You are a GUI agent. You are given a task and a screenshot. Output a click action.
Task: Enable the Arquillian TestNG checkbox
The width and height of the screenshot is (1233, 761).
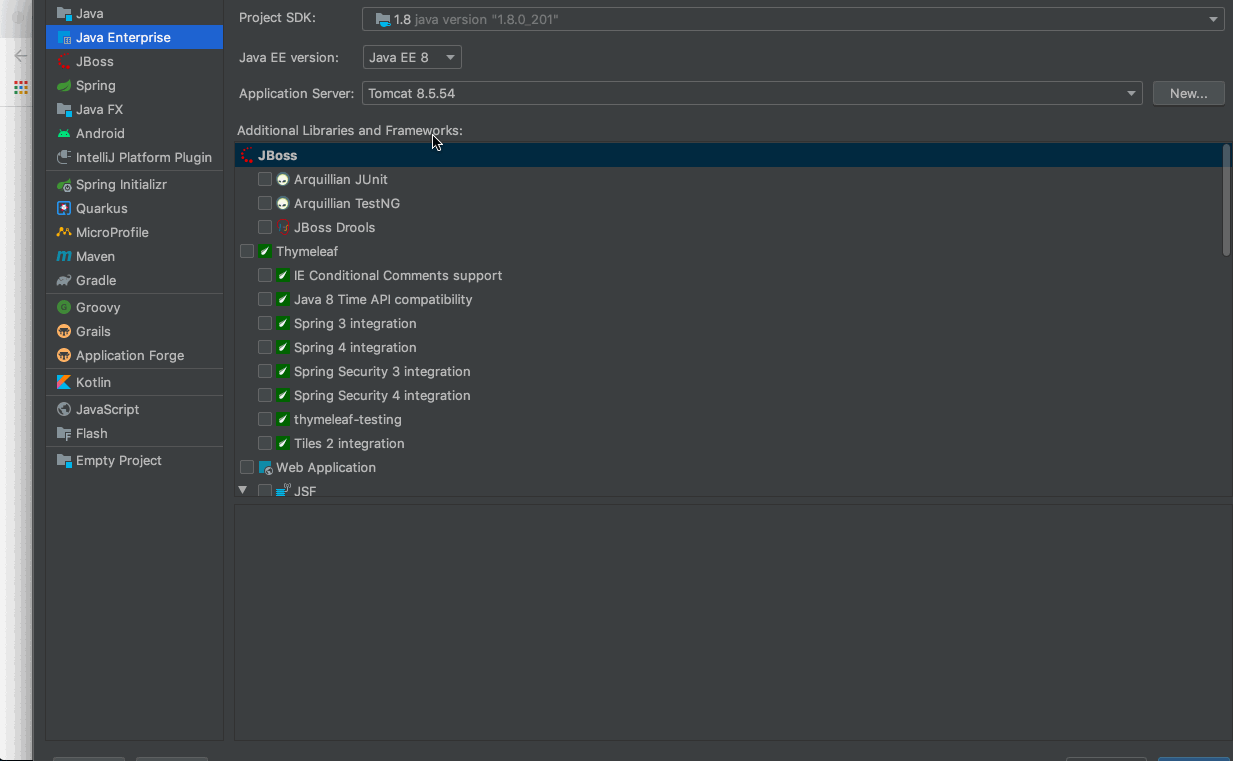coord(265,204)
